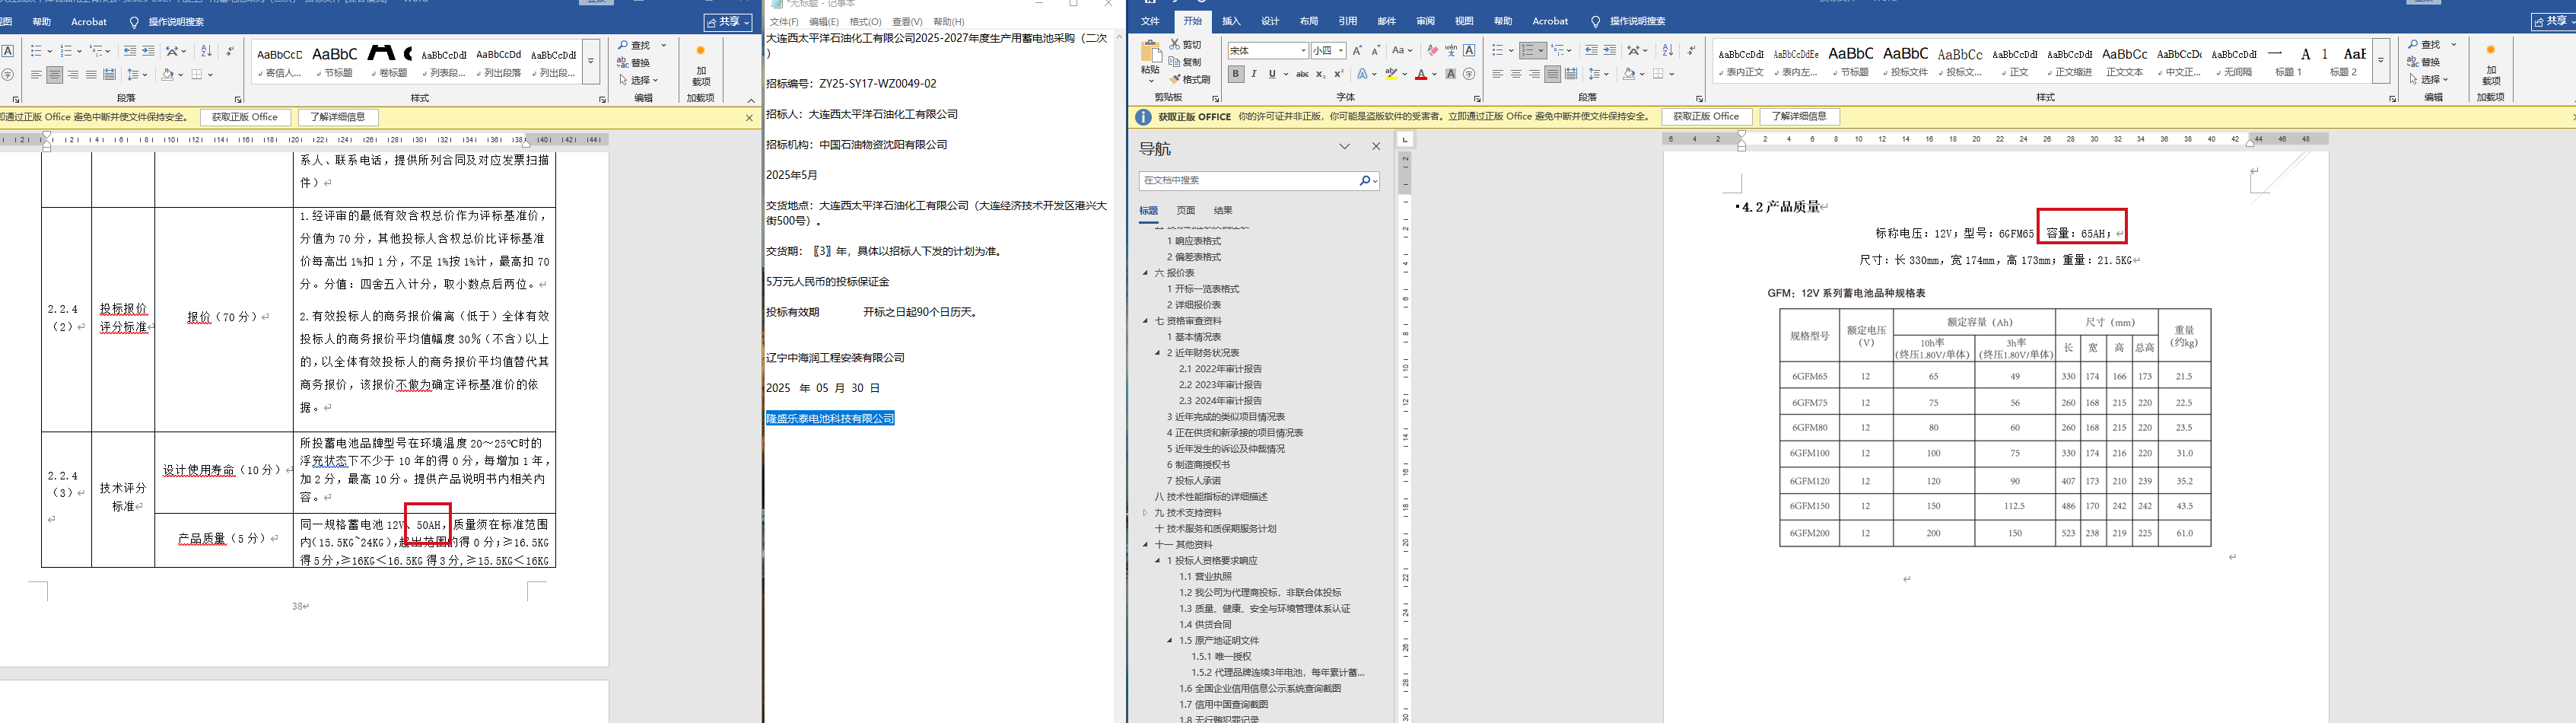Open 查看(V) menu in Notepad

pos(907,22)
